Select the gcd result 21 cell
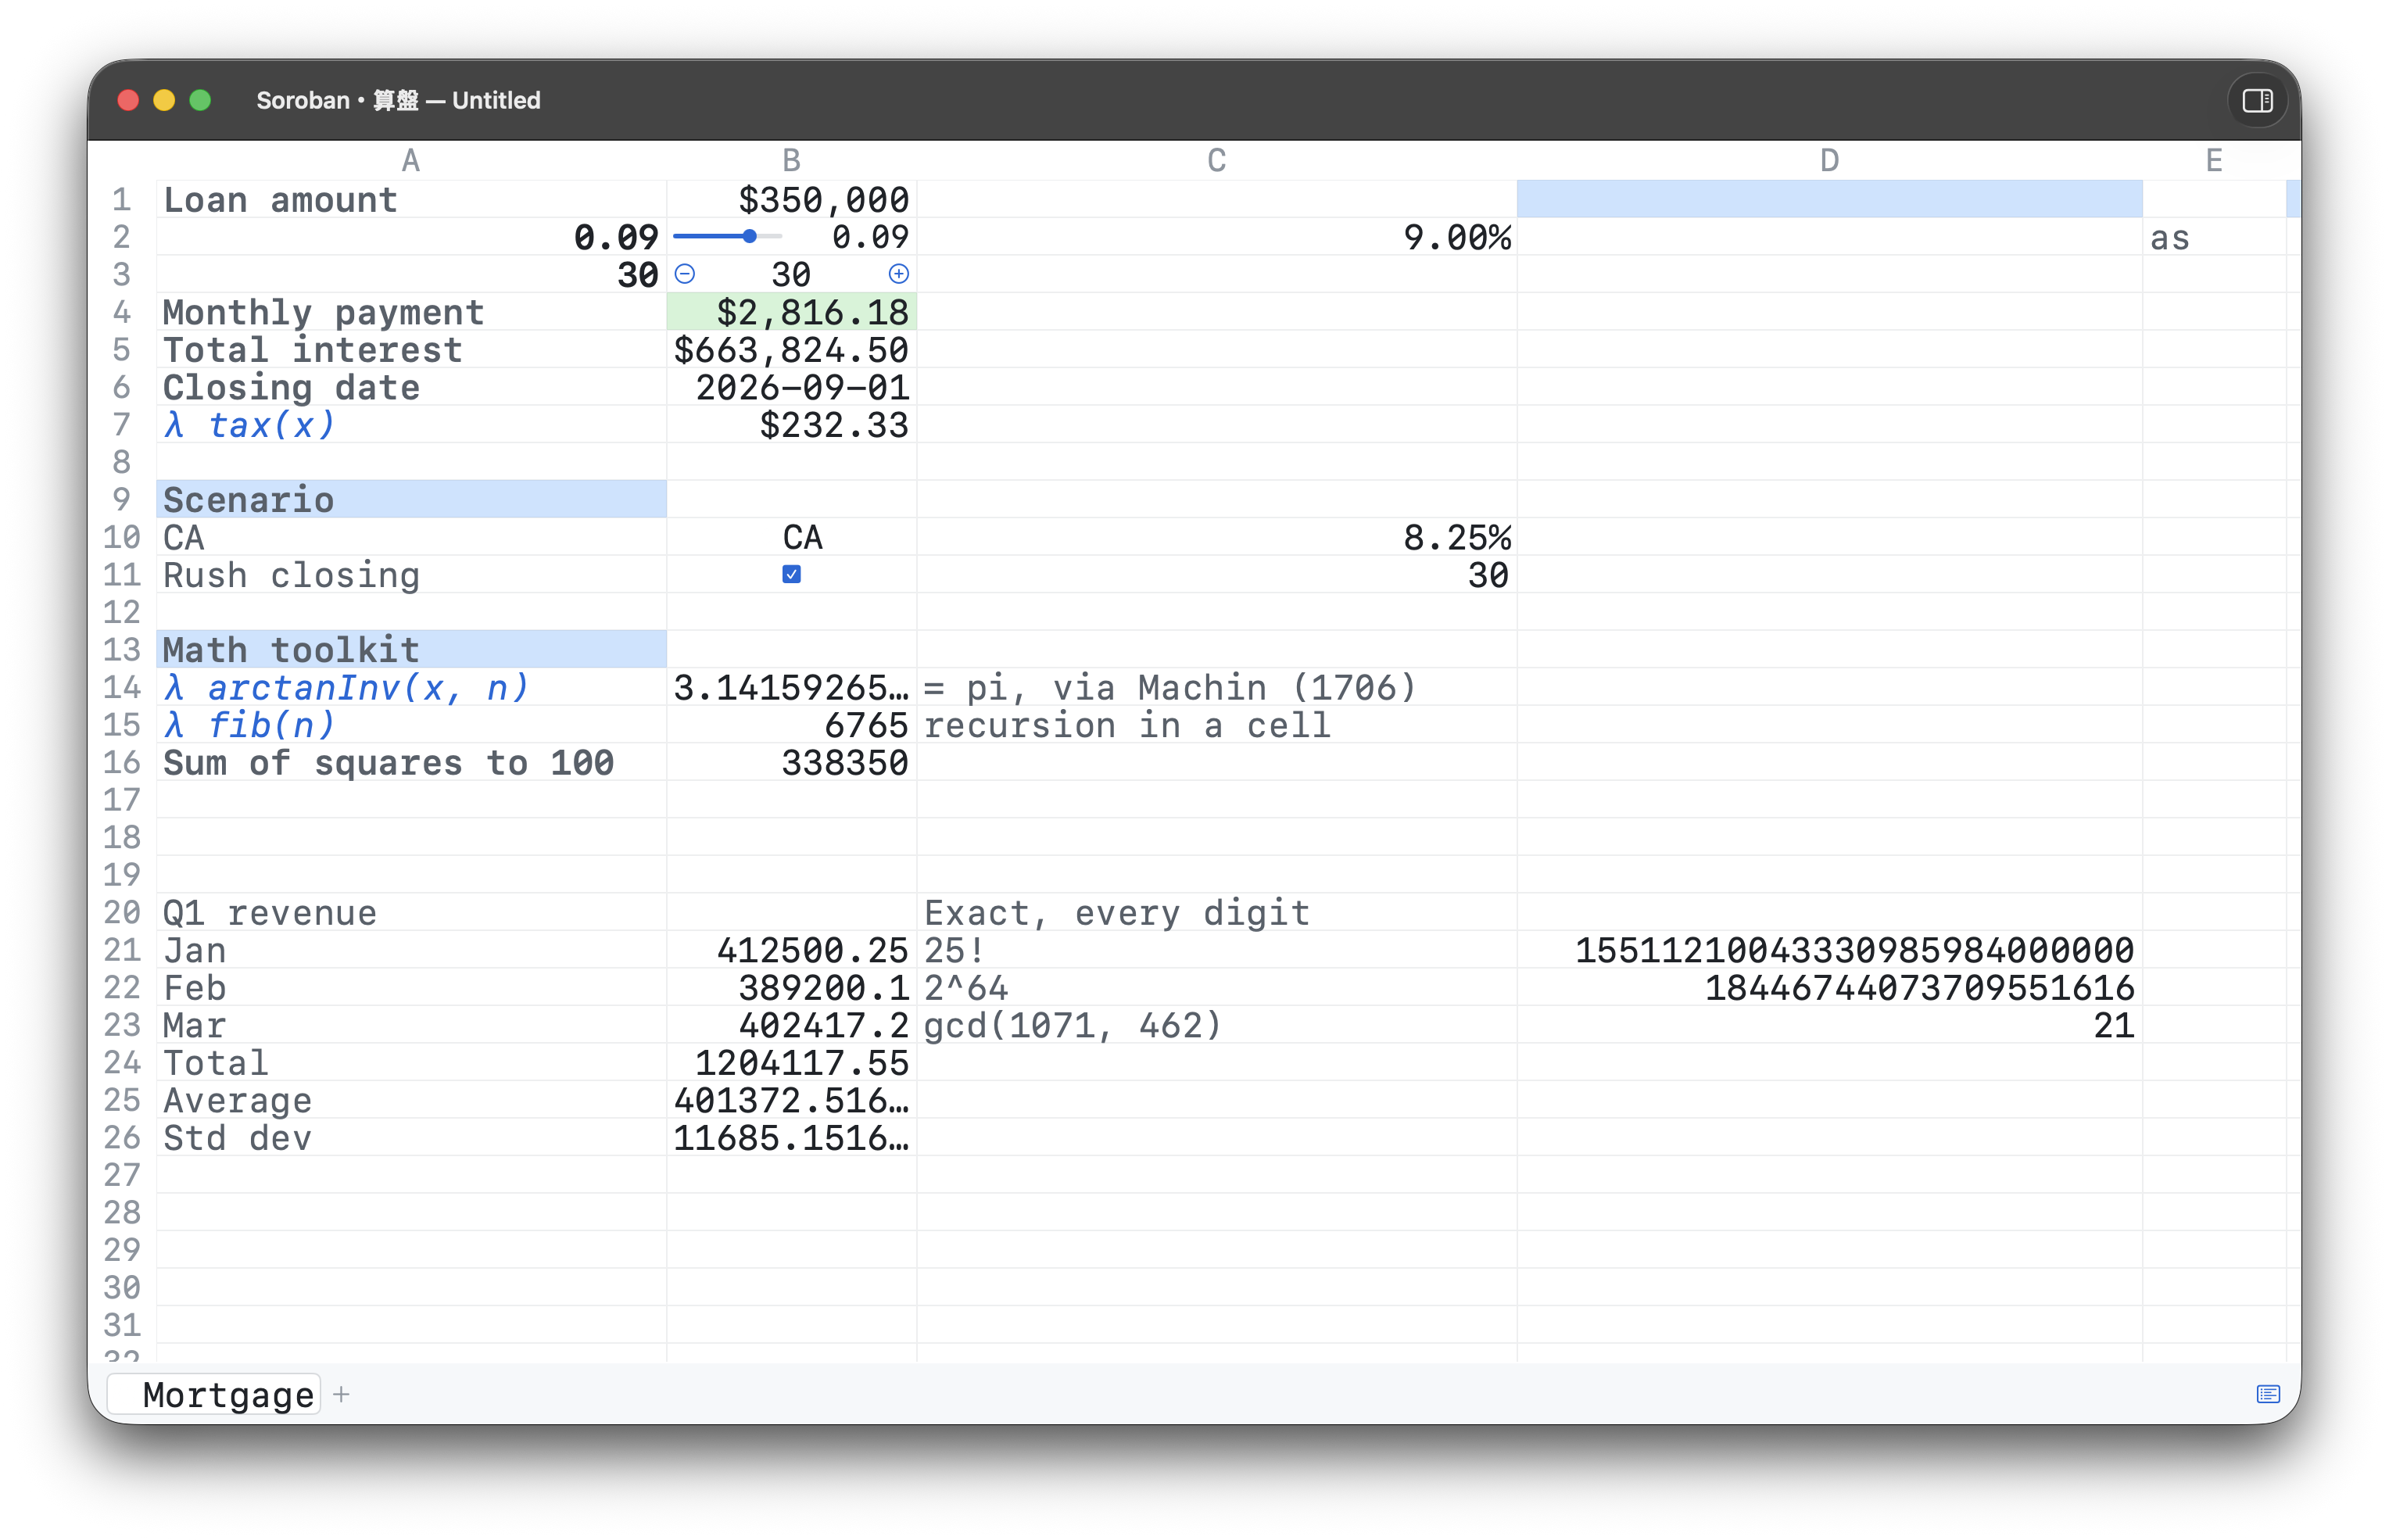This screenshot has width=2389, height=1540. (1829, 1024)
